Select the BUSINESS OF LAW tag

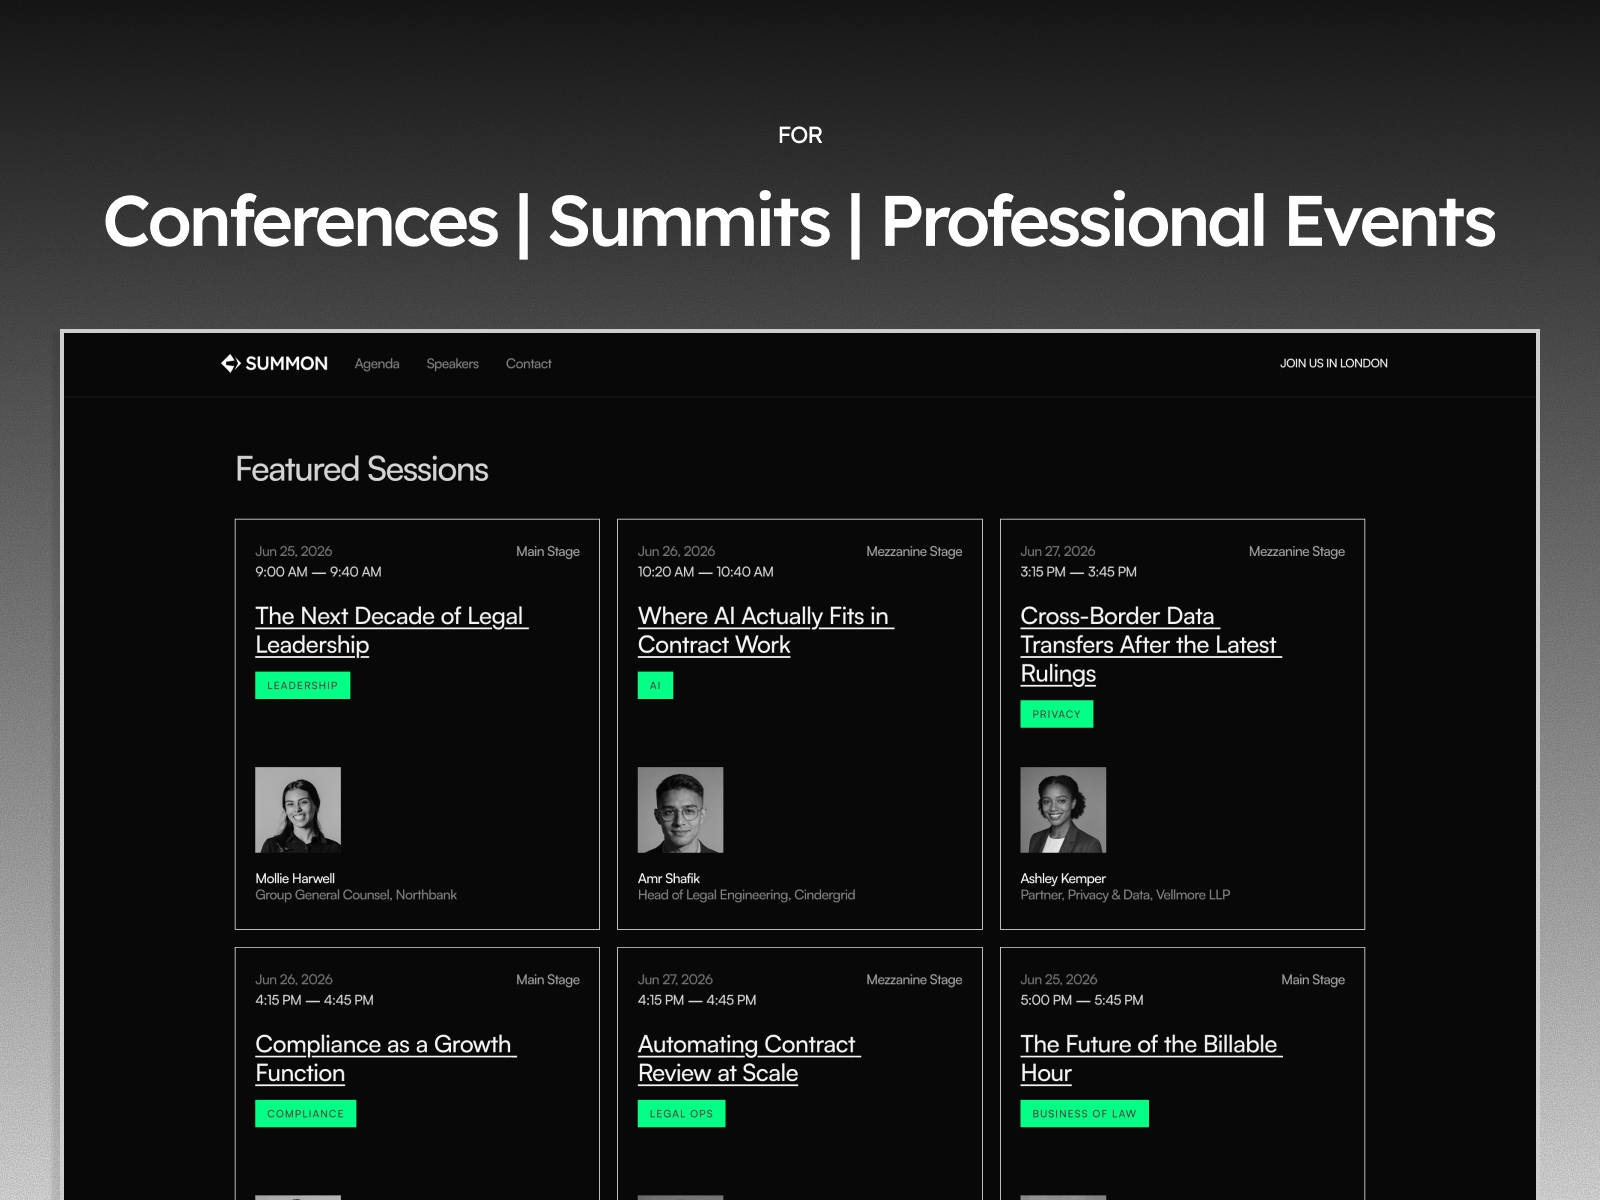1084,1113
